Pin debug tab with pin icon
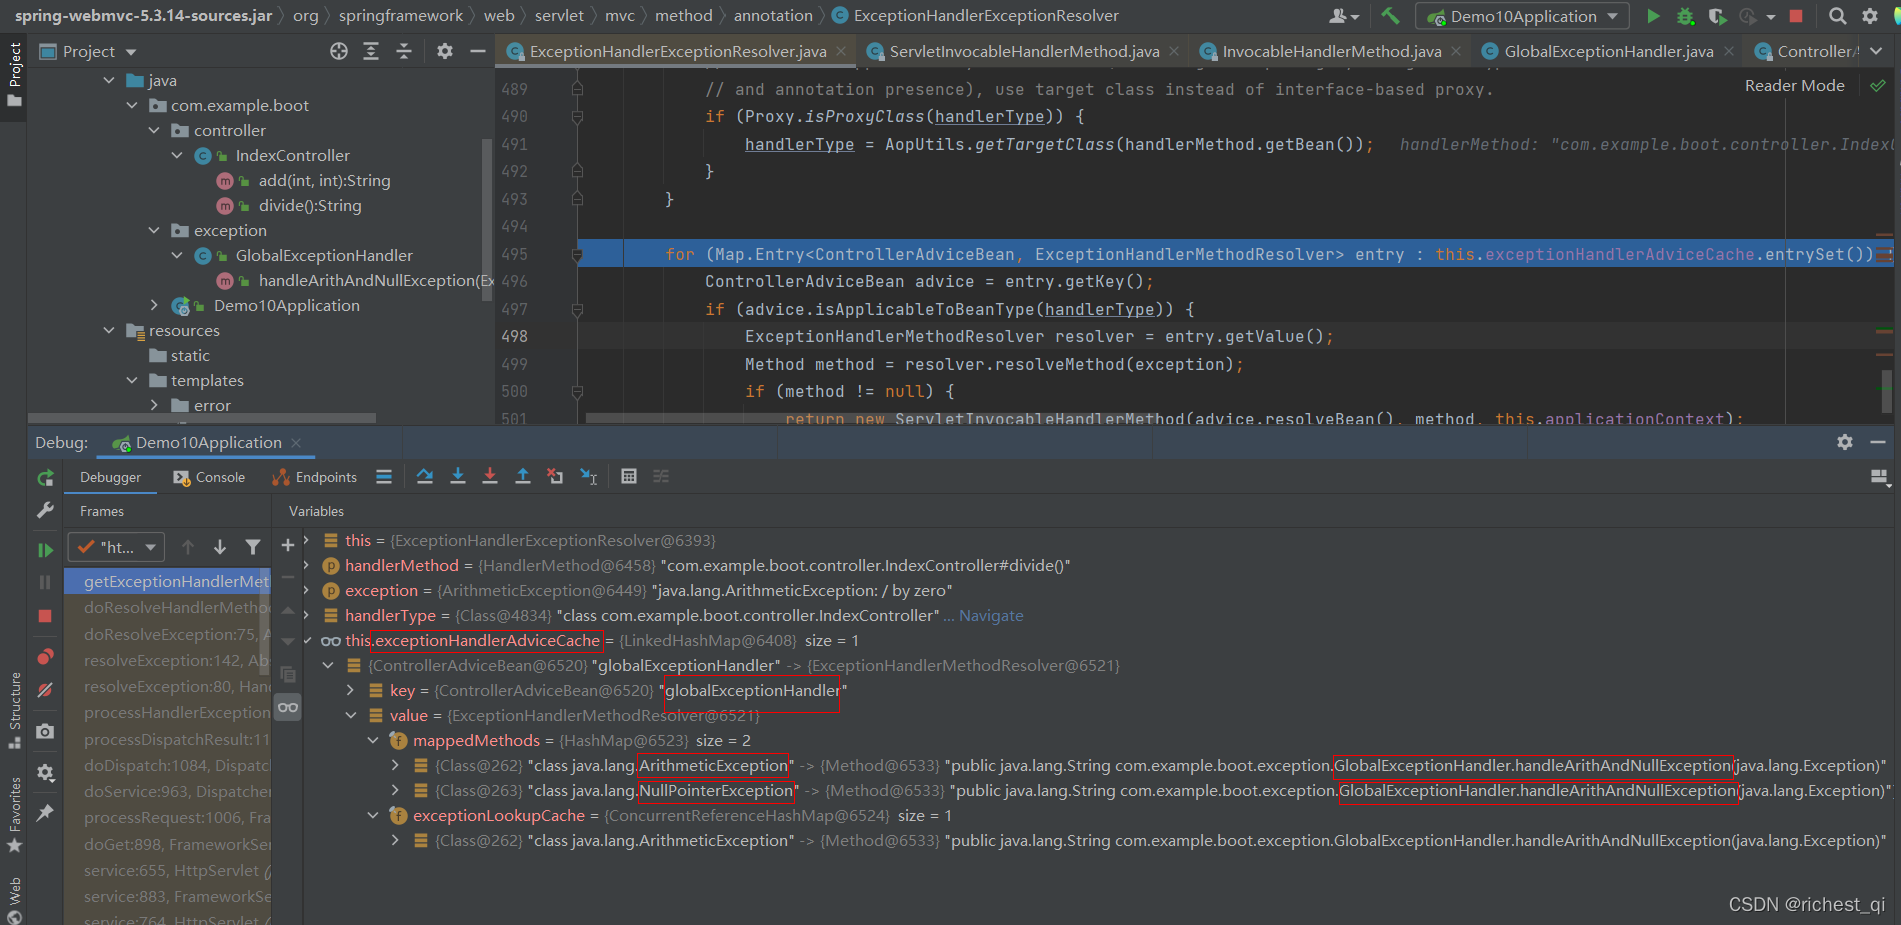Image resolution: width=1901 pixels, height=925 pixels. coord(45,814)
